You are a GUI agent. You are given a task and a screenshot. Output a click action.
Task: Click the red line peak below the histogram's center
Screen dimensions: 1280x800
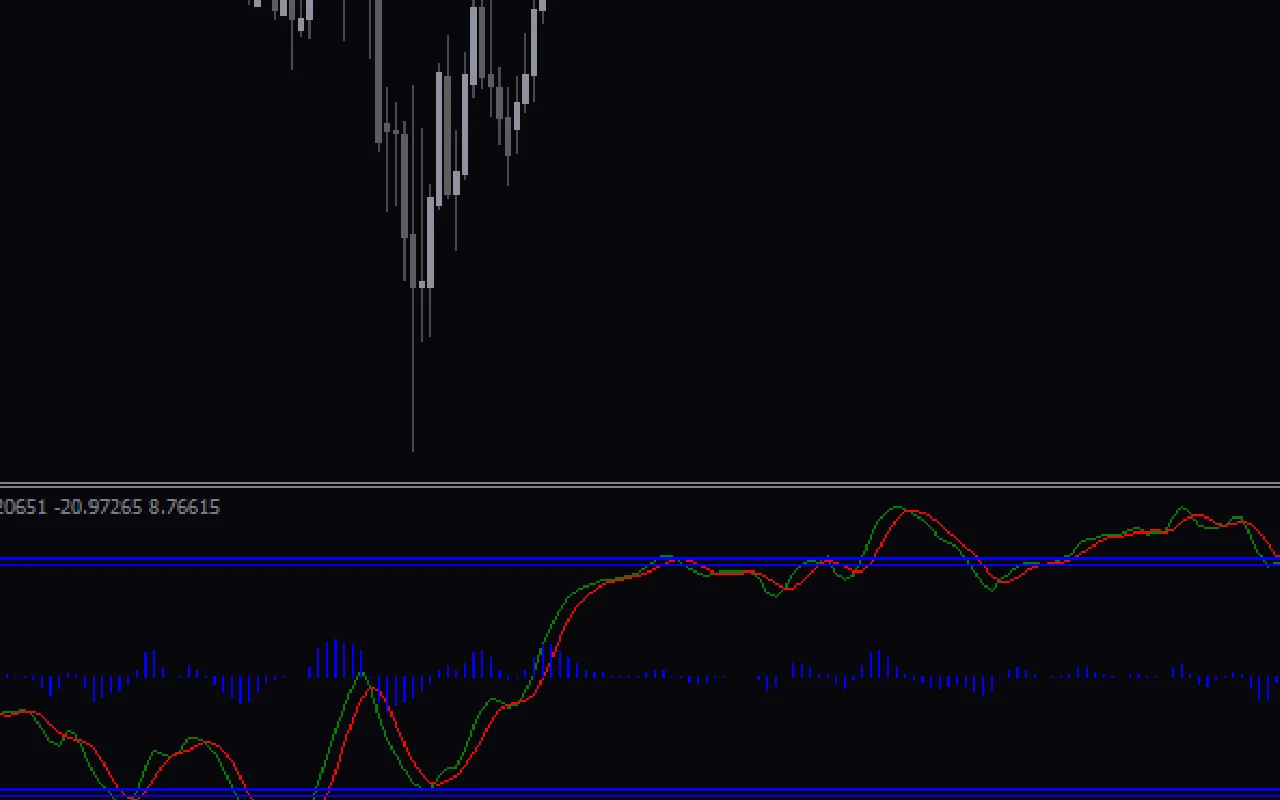[x=372, y=688]
